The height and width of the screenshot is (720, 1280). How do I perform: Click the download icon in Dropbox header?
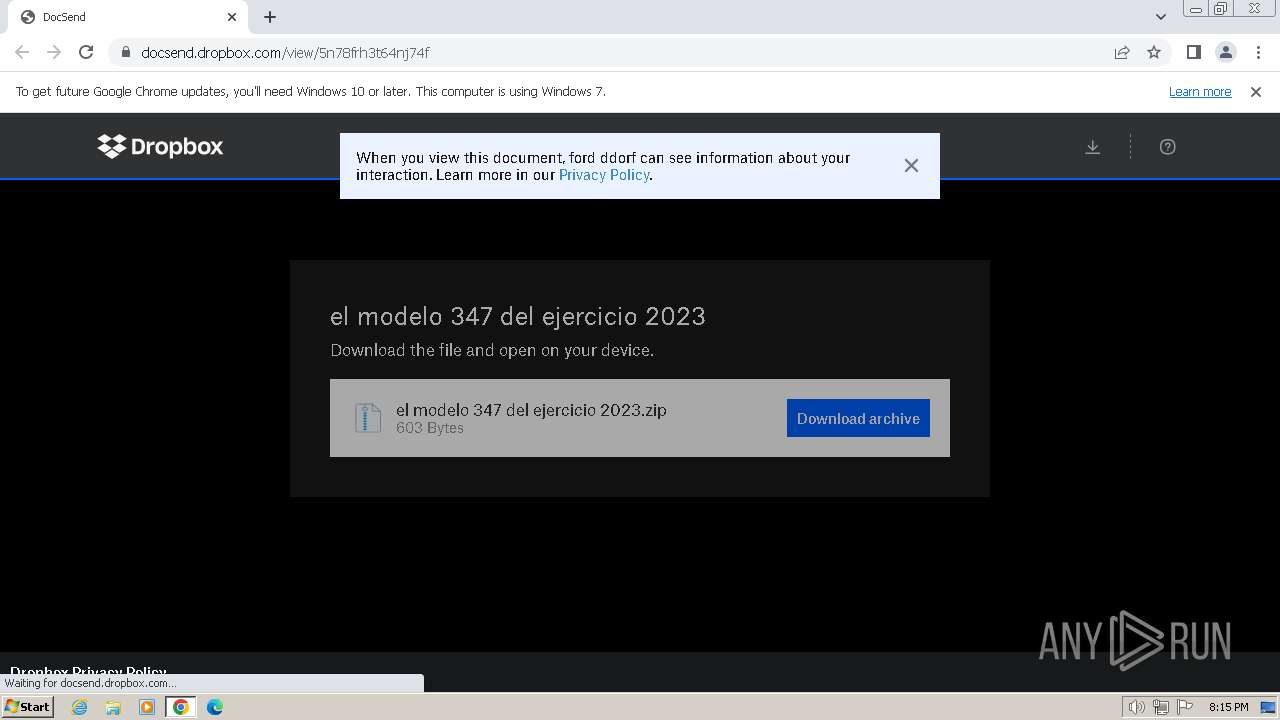tap(1093, 147)
